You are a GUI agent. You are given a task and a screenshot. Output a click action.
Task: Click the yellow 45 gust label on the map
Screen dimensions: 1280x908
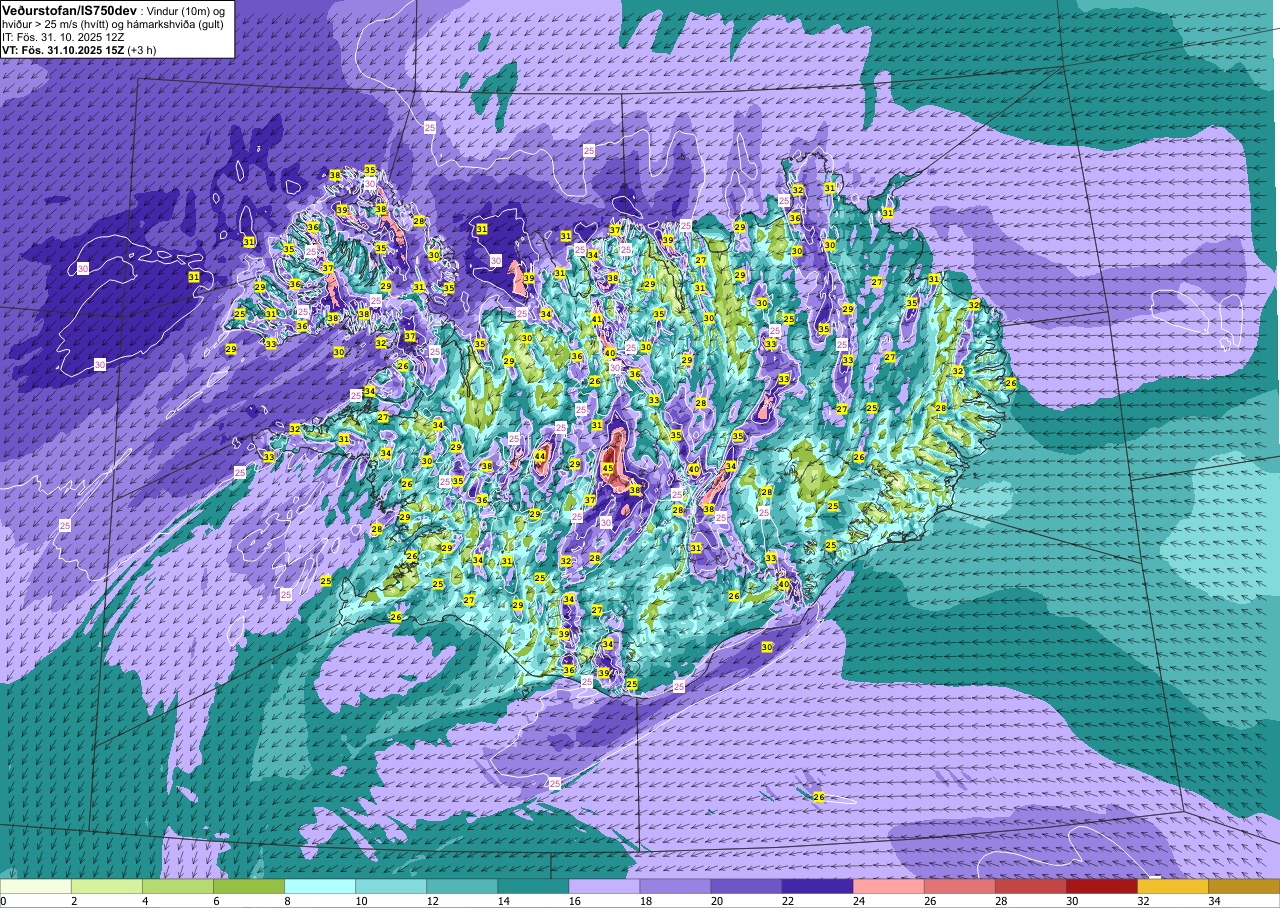point(607,468)
